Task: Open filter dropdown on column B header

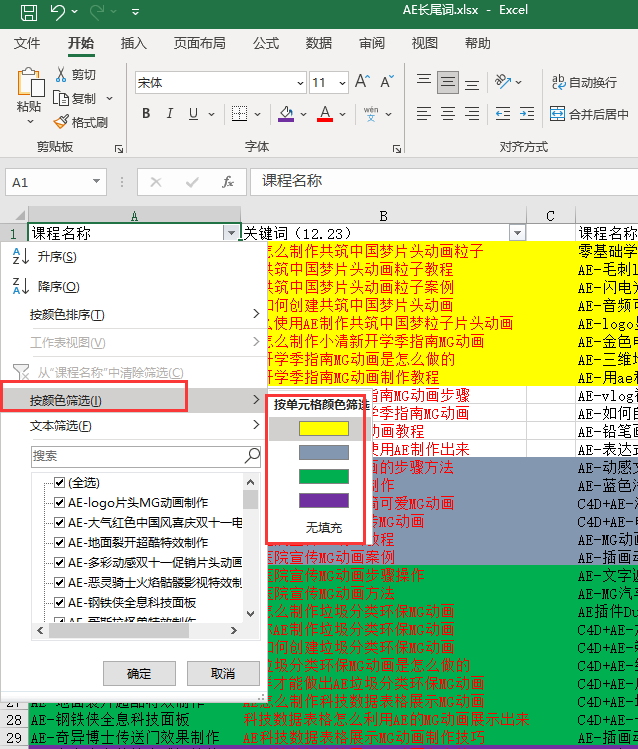Action: pyautogui.click(x=517, y=233)
